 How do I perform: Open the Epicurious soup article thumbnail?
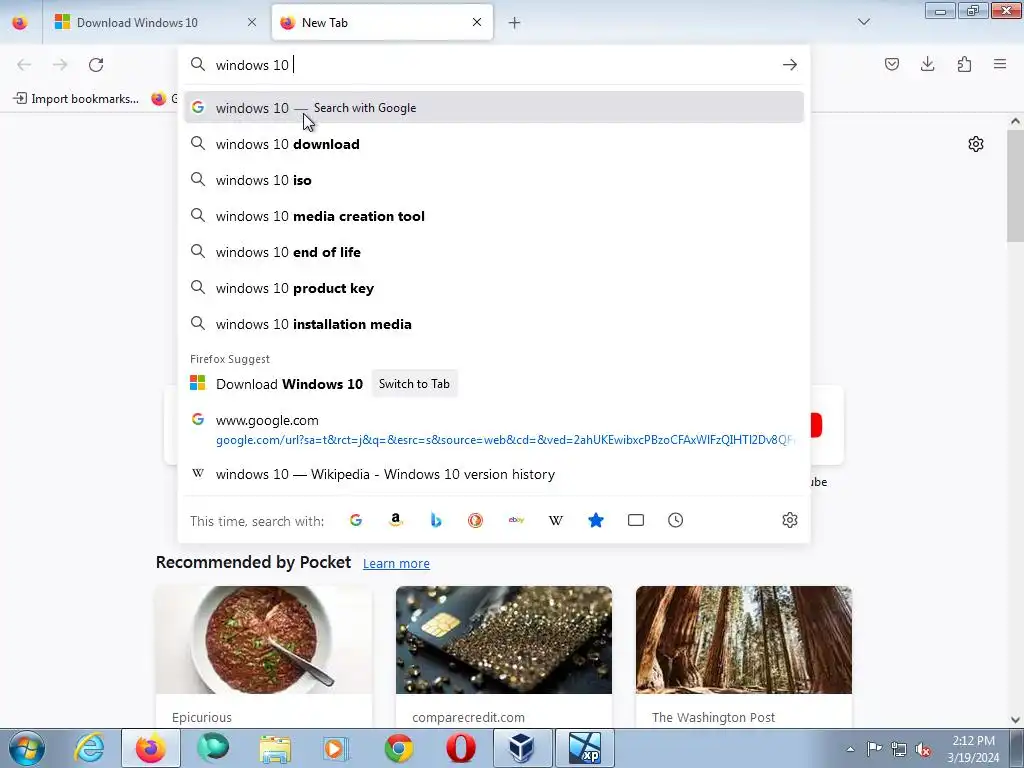tap(263, 640)
